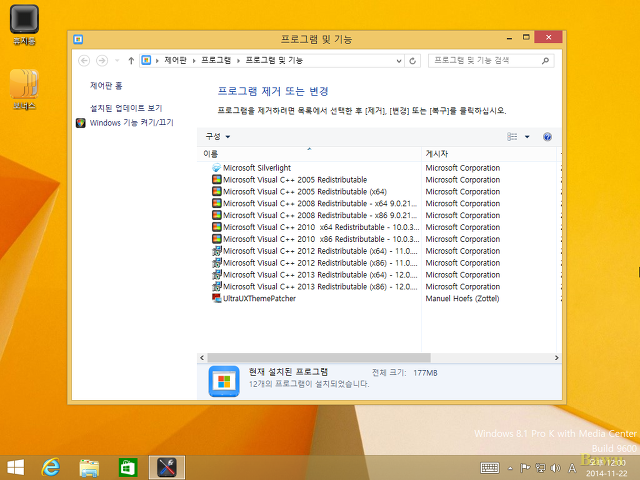The height and width of the screenshot is (480, 640).
Task: Open the 구성 dropdown menu
Action: point(218,136)
